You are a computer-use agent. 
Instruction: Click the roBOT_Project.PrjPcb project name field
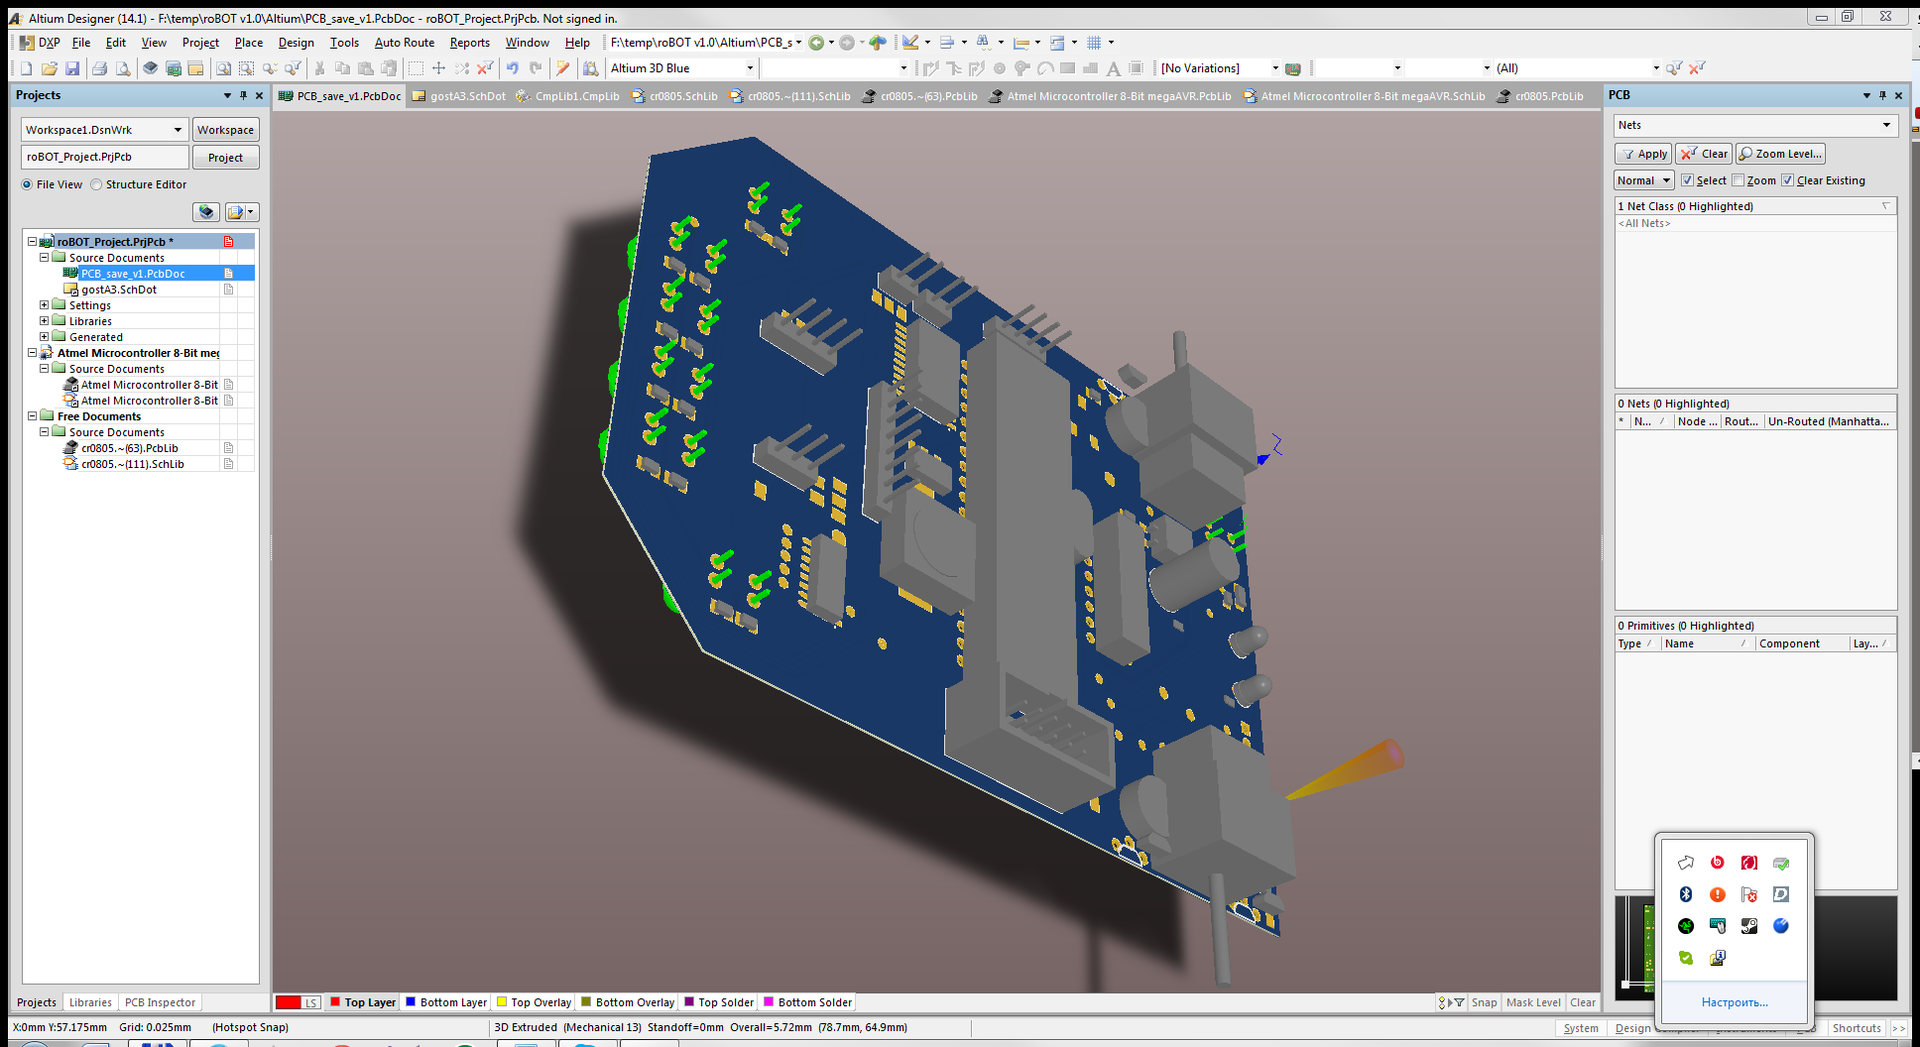coord(105,157)
